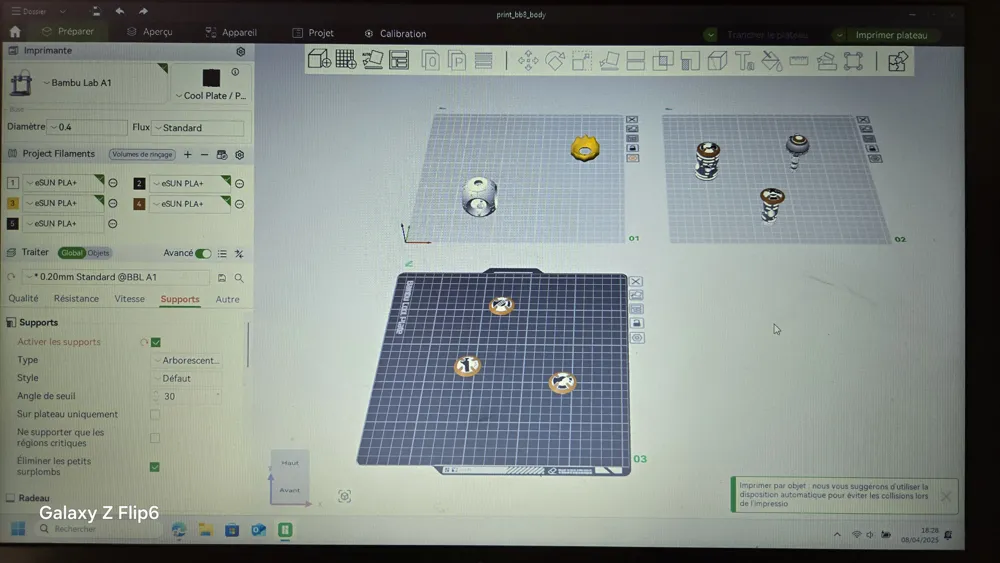
Task: Click the Arrange all objects icon
Action: (399, 60)
